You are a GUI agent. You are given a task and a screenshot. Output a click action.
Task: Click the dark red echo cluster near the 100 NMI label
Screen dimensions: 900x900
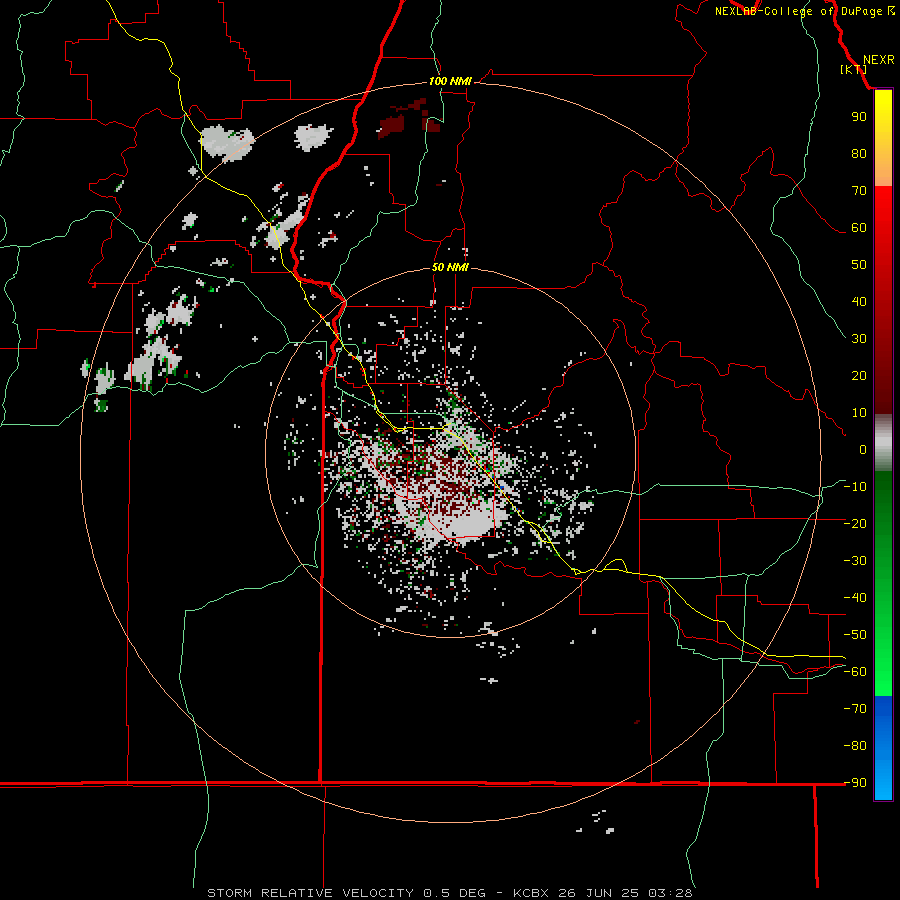point(409,119)
